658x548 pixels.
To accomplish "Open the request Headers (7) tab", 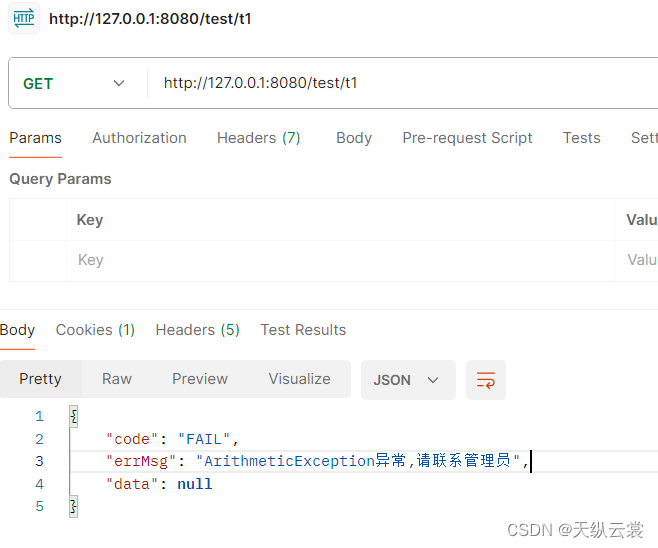I will pyautogui.click(x=258, y=138).
